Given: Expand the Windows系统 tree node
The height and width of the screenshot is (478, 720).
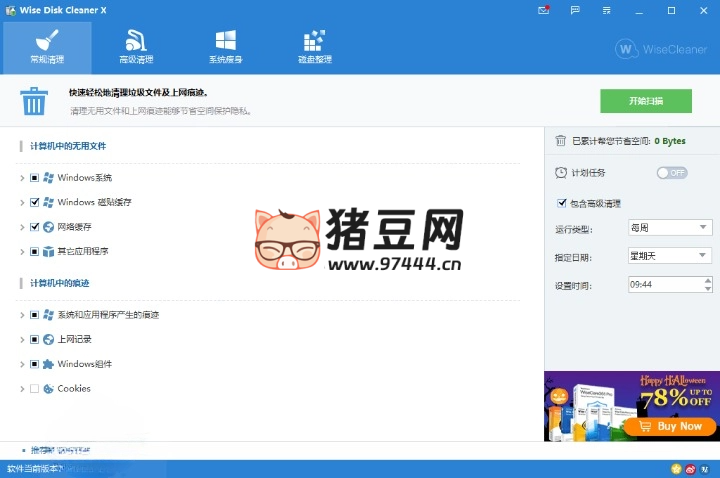Looking at the screenshot, I should tap(22, 178).
